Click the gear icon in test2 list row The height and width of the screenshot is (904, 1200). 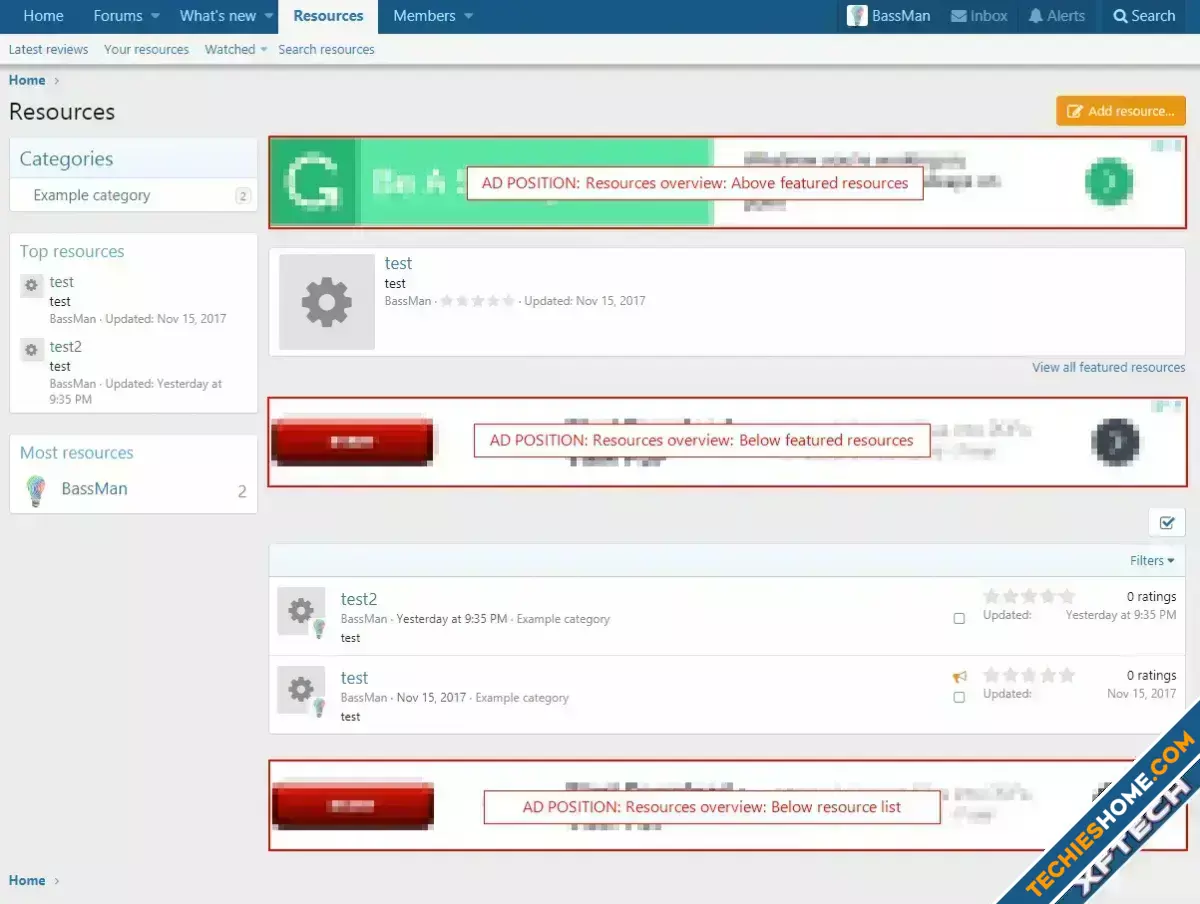tap(301, 611)
